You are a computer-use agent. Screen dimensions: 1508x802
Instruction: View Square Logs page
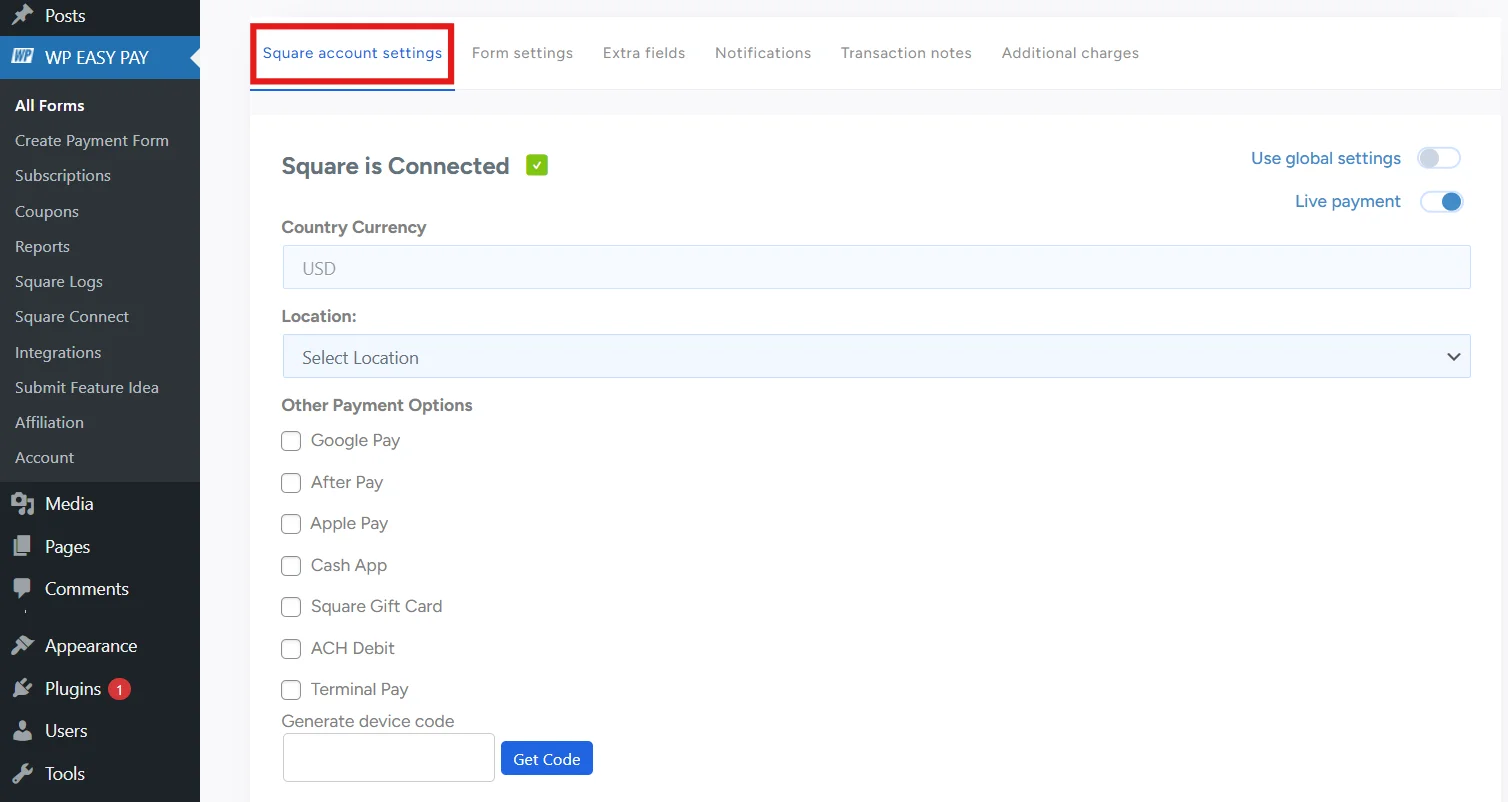point(59,281)
